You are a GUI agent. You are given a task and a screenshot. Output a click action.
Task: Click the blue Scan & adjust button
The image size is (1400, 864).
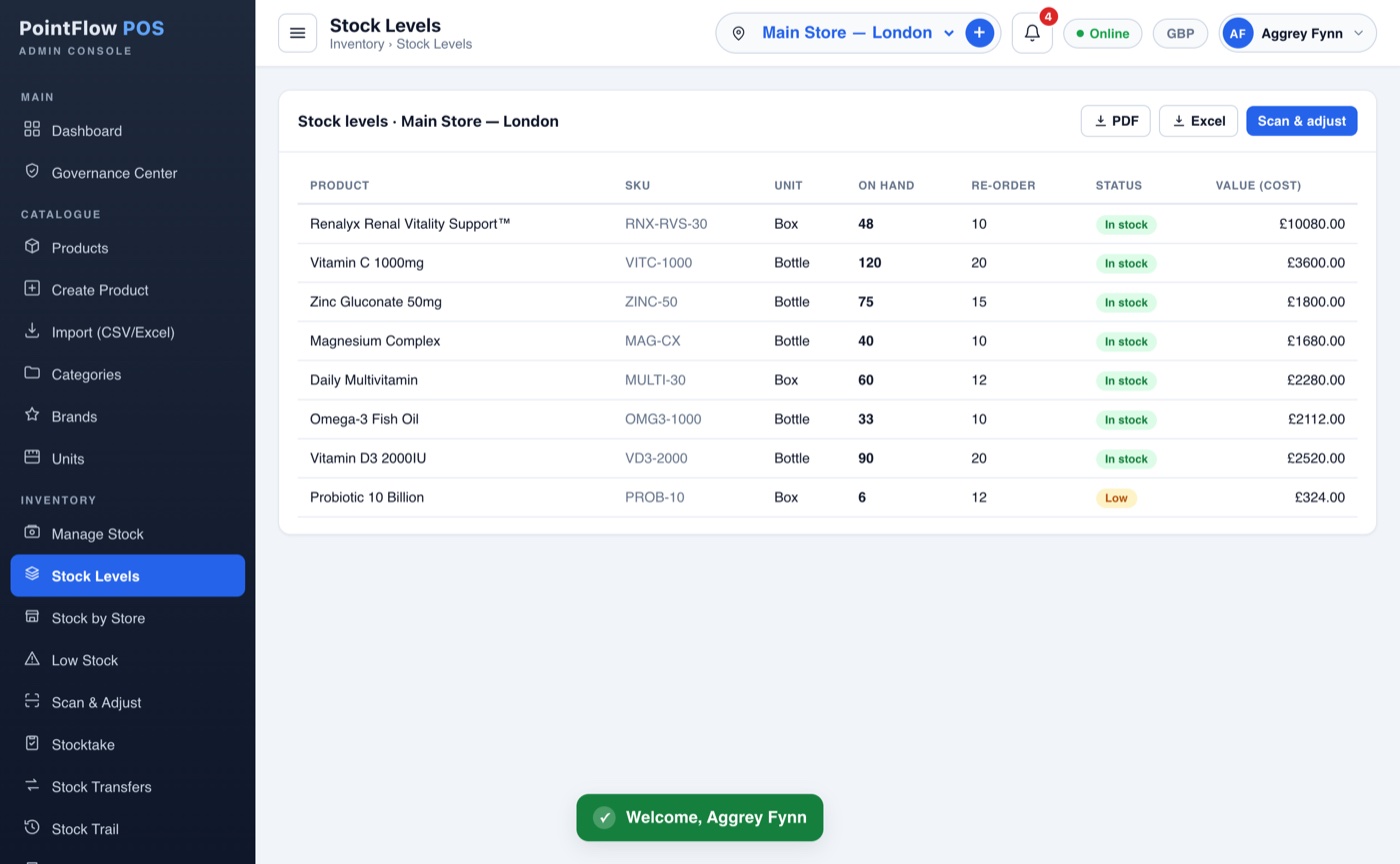pyautogui.click(x=1301, y=121)
